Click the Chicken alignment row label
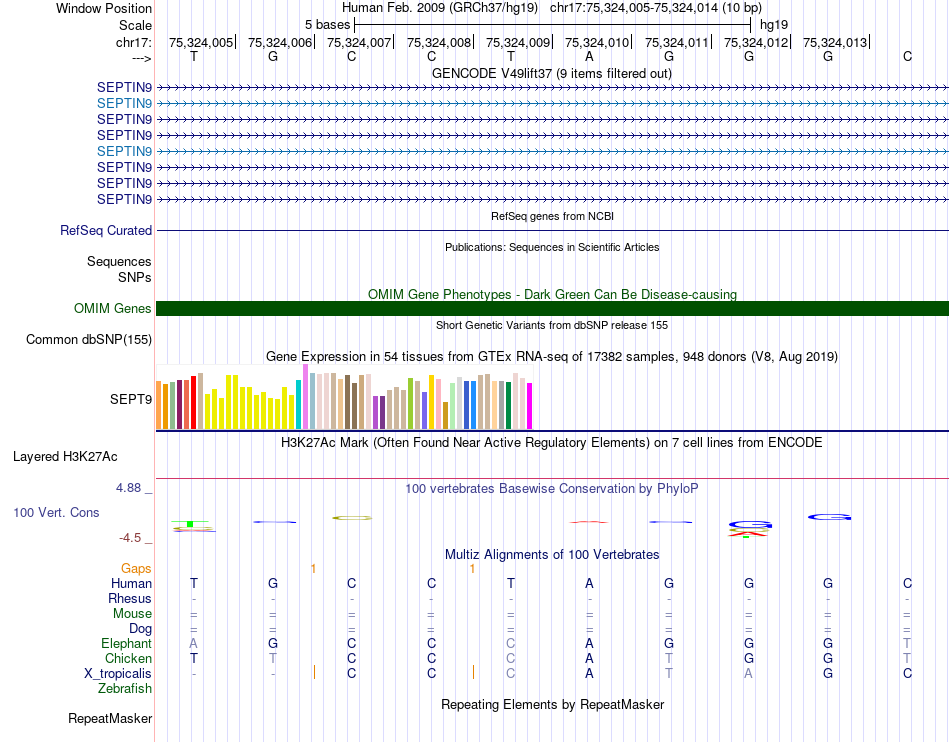Image resolution: width=950 pixels, height=742 pixels. (x=128, y=658)
